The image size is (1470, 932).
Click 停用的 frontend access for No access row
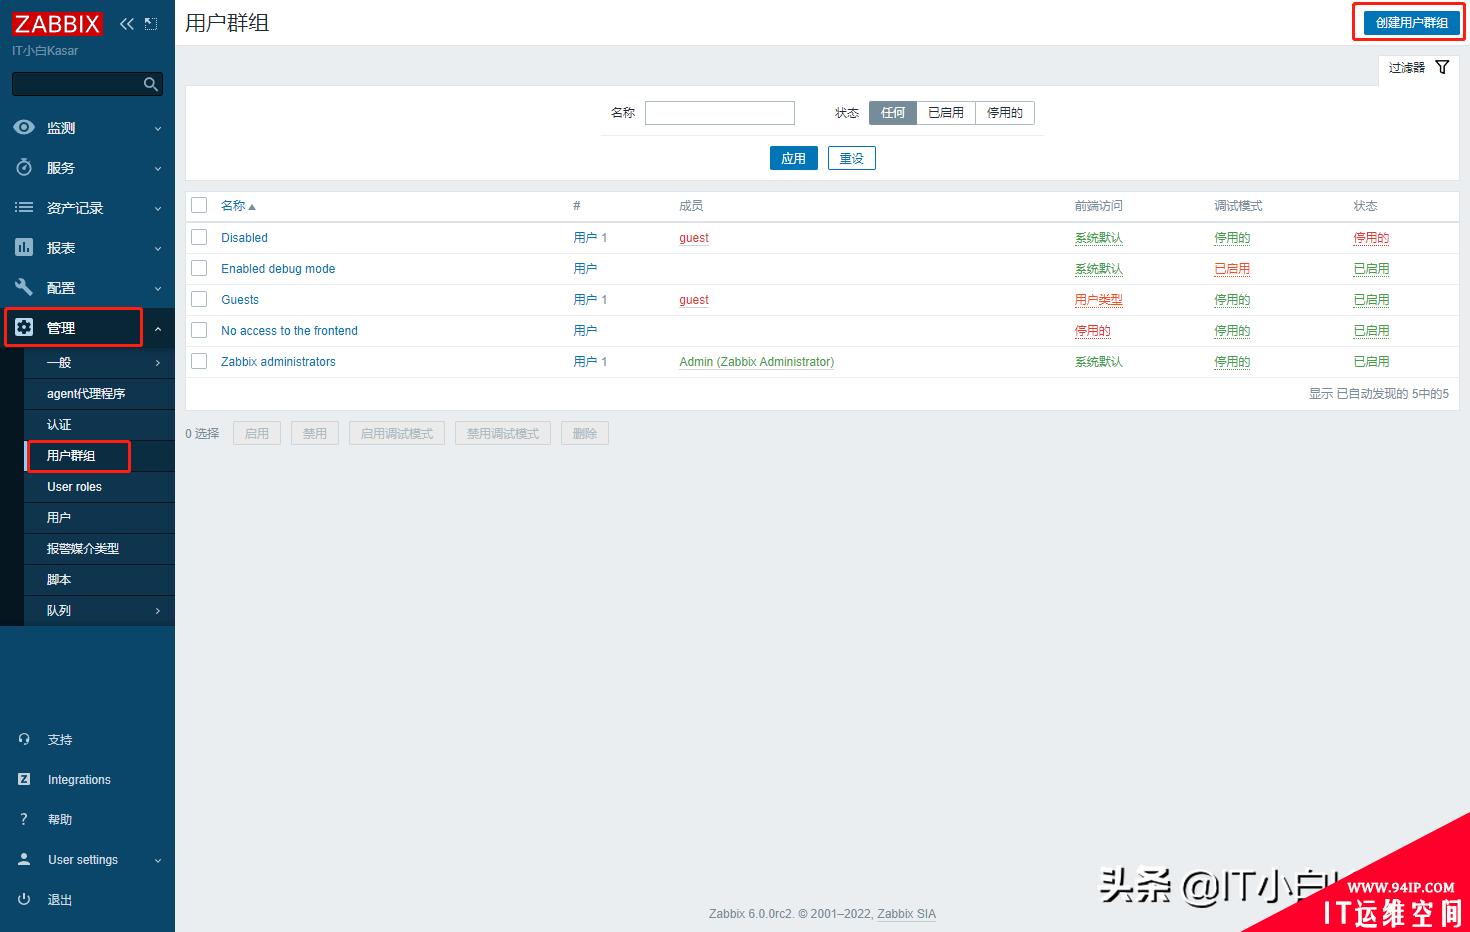tap(1092, 331)
